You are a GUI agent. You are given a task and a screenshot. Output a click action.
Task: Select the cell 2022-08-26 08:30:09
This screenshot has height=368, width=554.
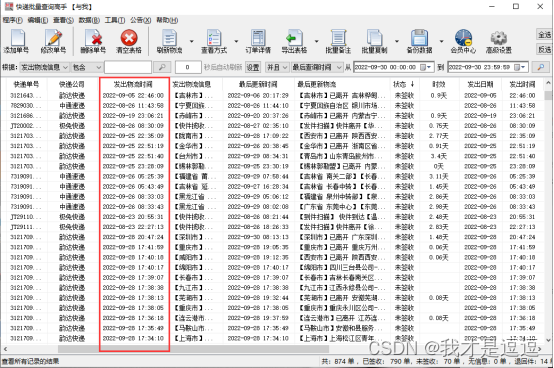[x=133, y=126]
